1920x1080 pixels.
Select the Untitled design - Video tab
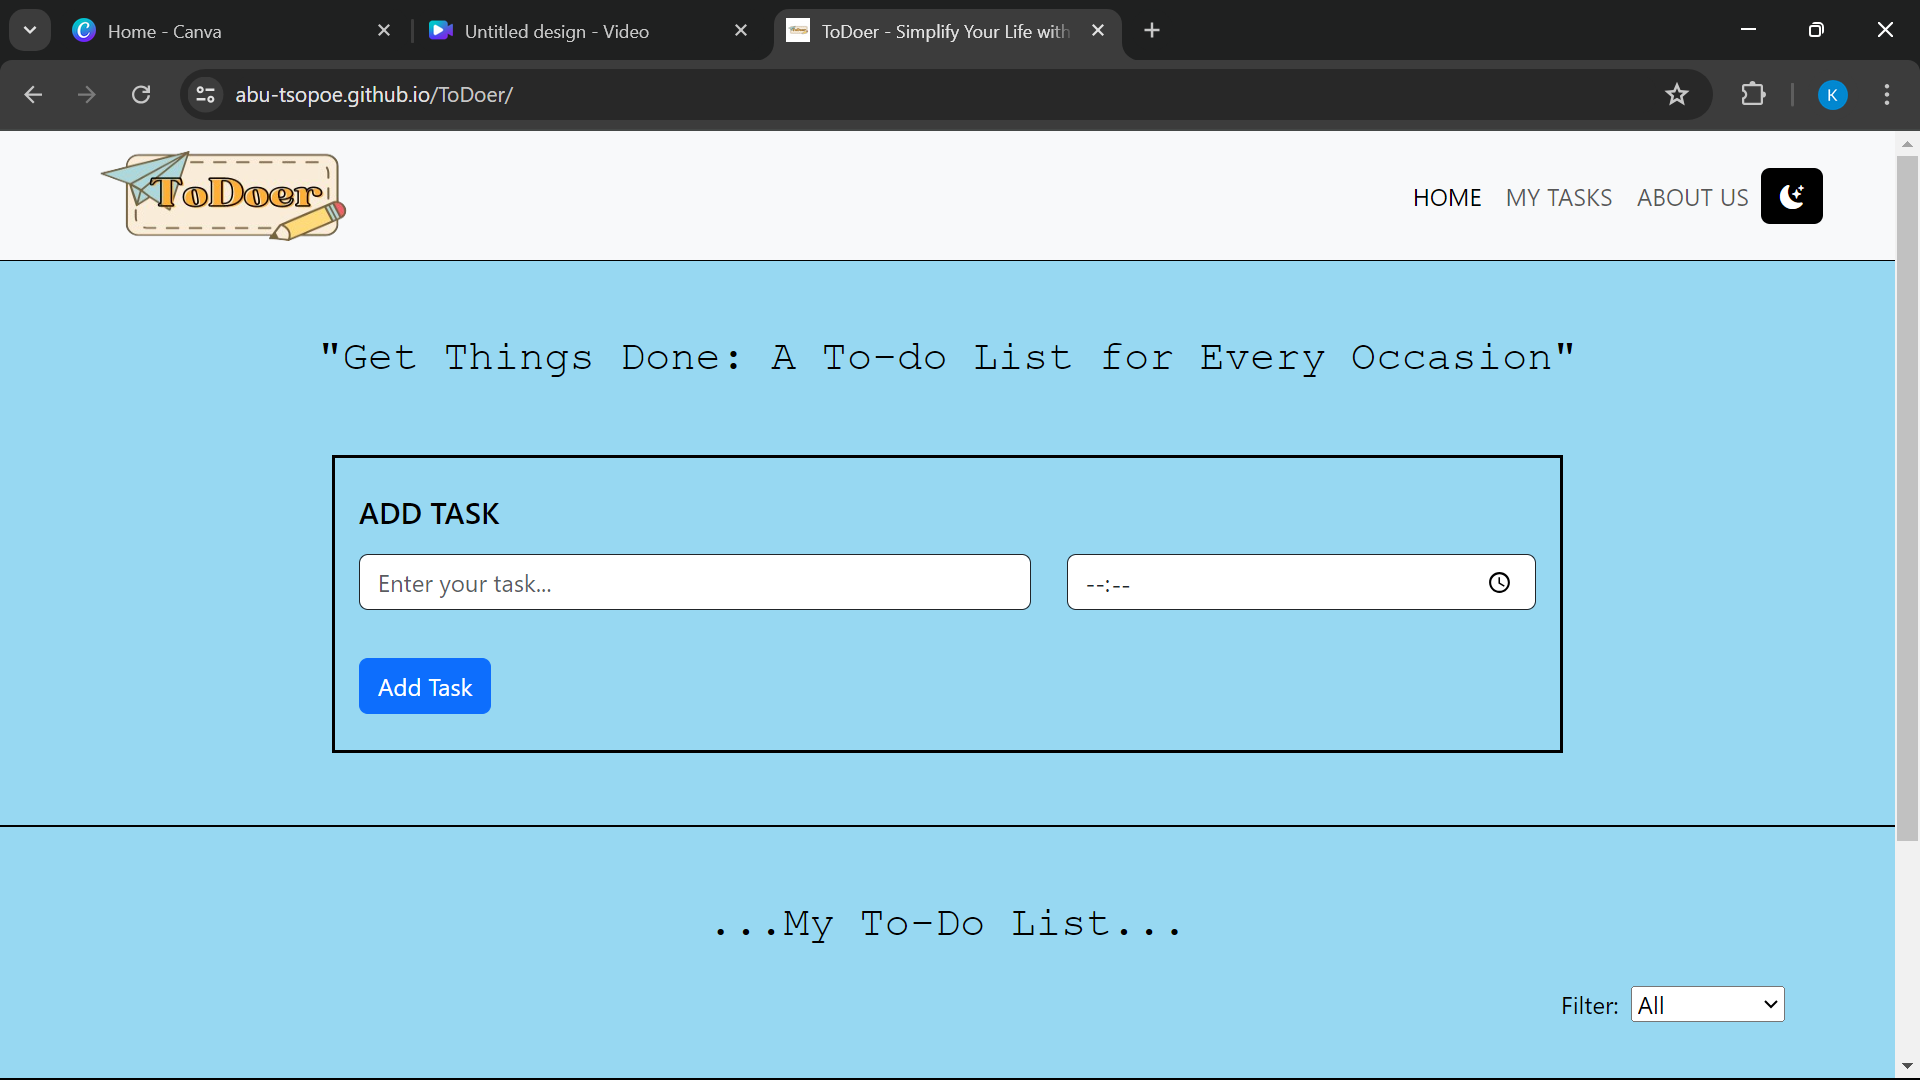pos(555,31)
